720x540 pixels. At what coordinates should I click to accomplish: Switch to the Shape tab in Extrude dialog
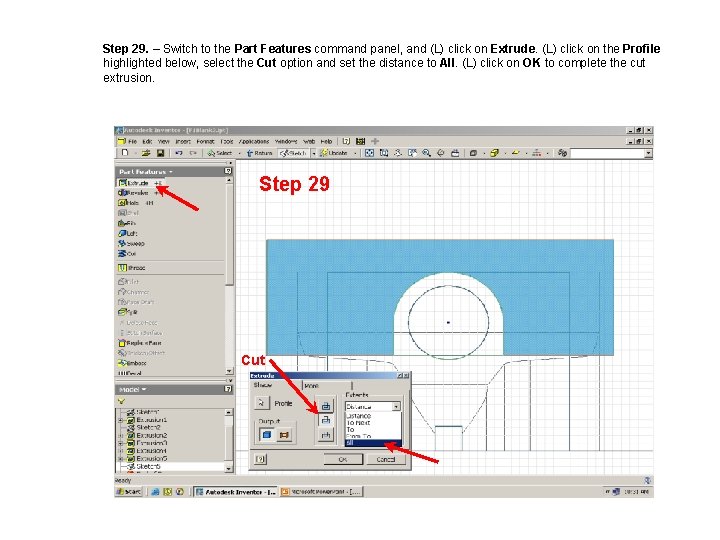point(263,385)
